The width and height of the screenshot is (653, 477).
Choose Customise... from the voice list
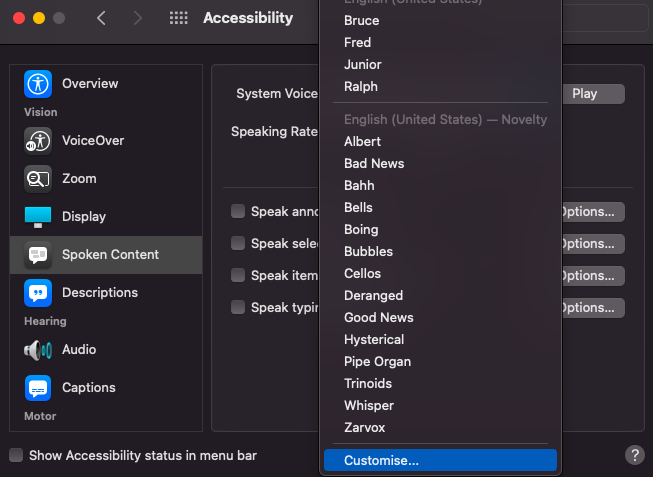point(381,460)
